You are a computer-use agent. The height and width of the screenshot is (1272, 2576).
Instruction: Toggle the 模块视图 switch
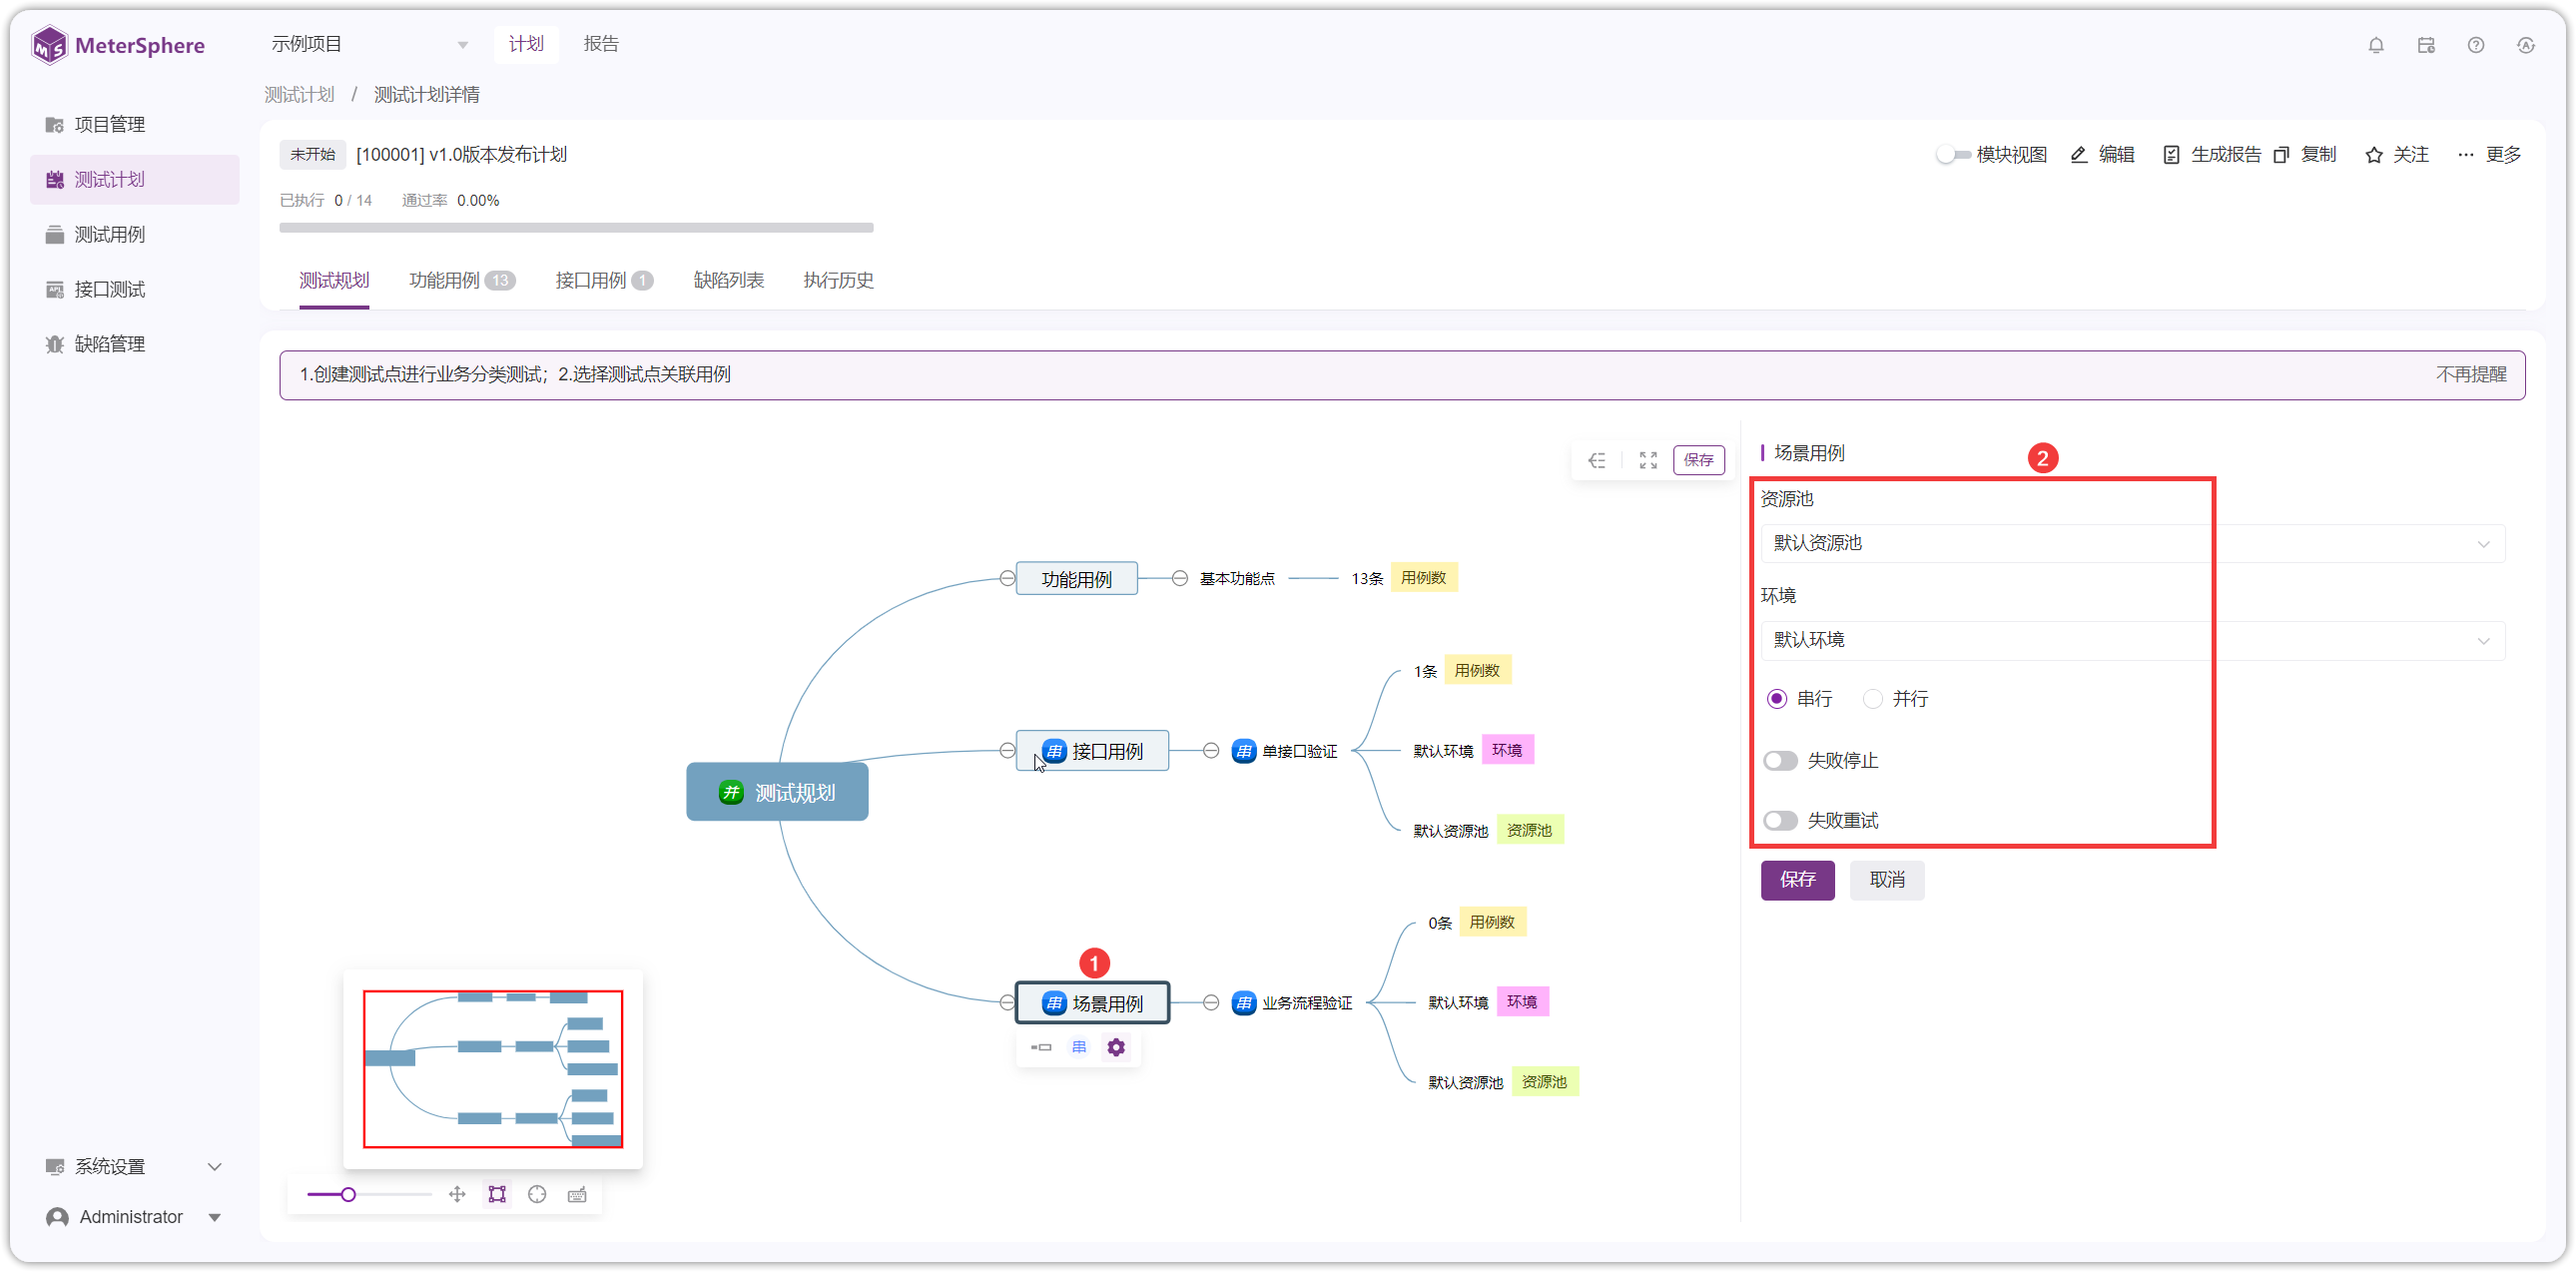pyautogui.click(x=1953, y=154)
